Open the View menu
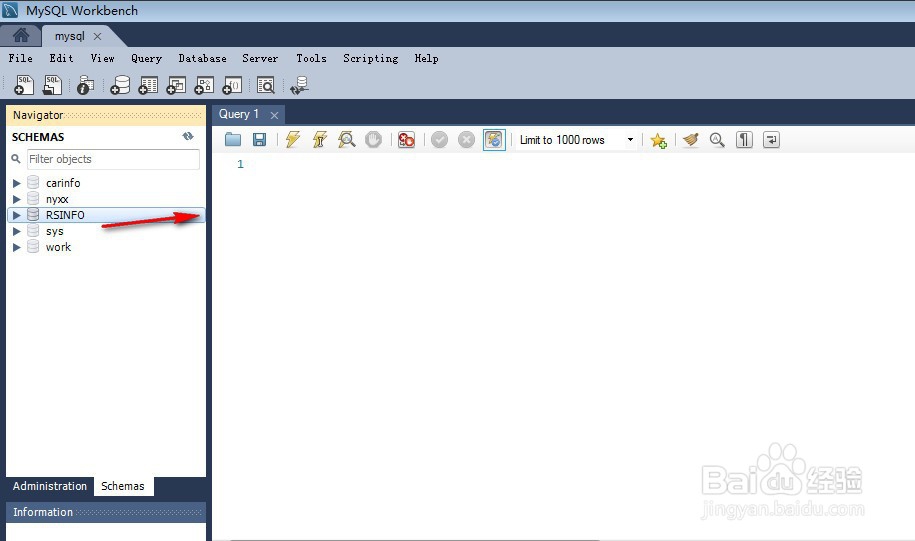The height and width of the screenshot is (541, 915). click(102, 58)
